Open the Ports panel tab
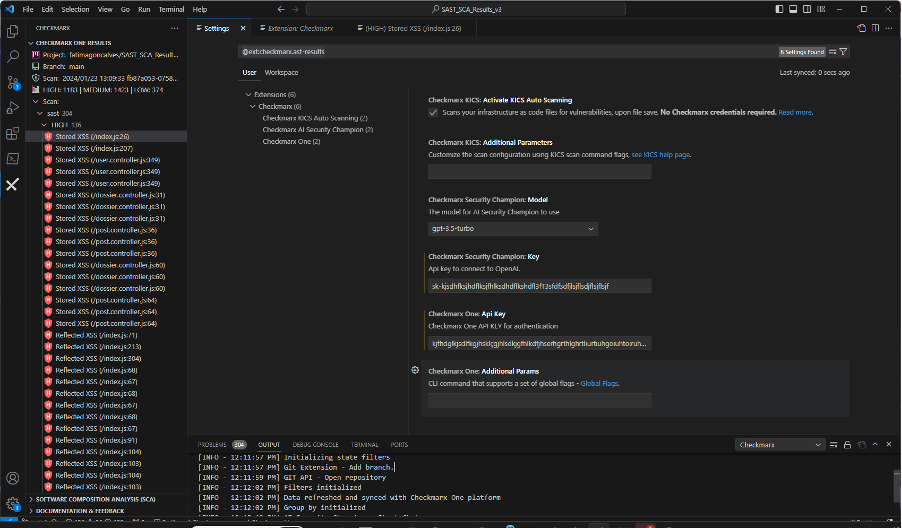902x528 pixels. click(399, 445)
